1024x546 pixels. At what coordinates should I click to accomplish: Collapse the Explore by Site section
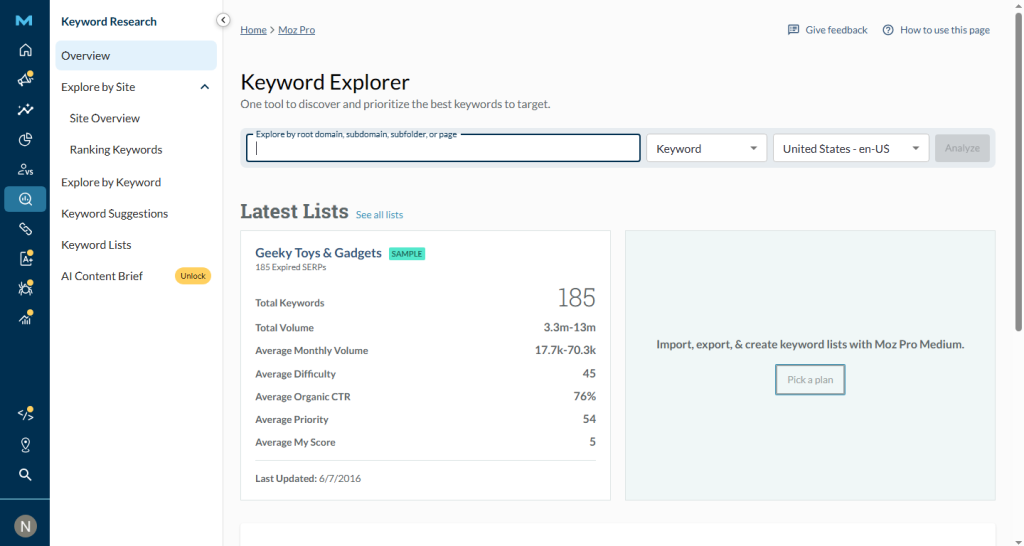(204, 87)
